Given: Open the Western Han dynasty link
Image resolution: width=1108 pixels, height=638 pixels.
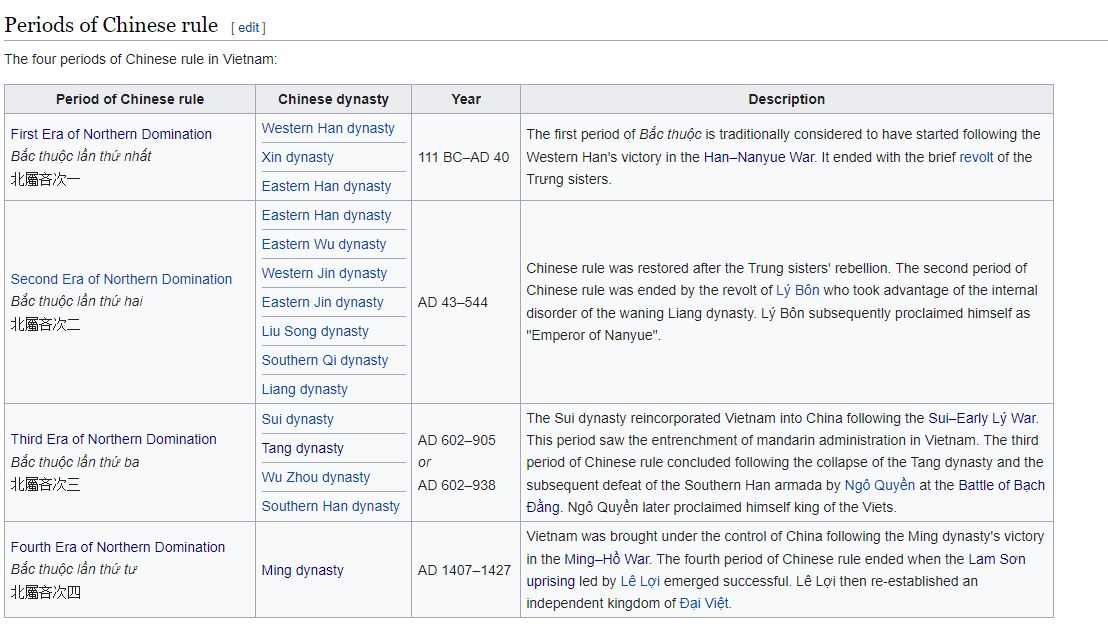Looking at the screenshot, I should point(328,128).
